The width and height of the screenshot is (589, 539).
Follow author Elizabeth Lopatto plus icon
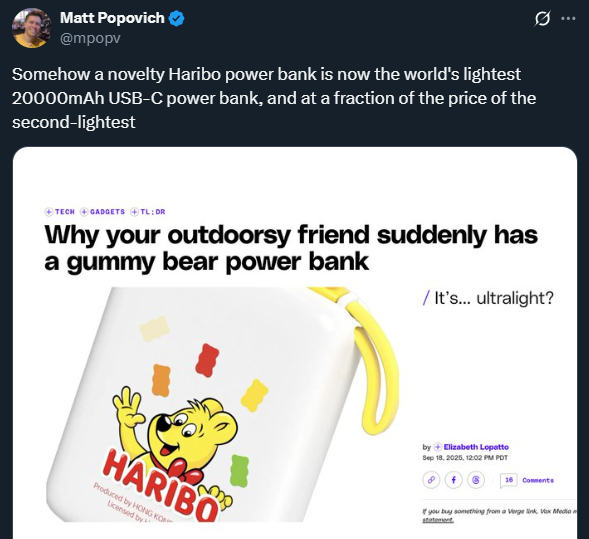click(438, 447)
